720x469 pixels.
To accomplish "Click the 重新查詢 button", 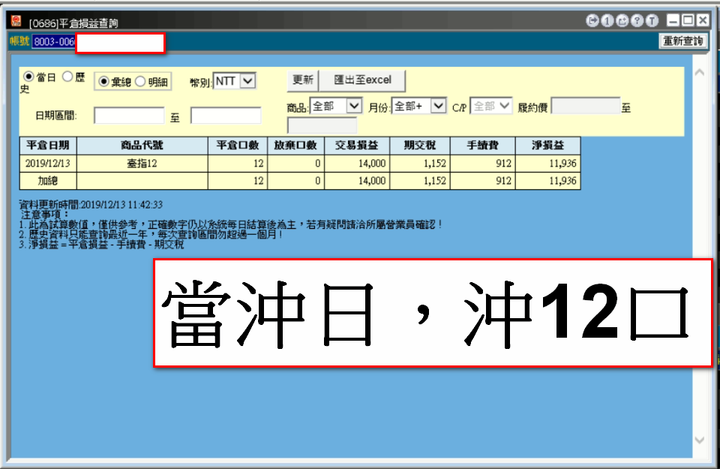I will pyautogui.click(x=683, y=41).
